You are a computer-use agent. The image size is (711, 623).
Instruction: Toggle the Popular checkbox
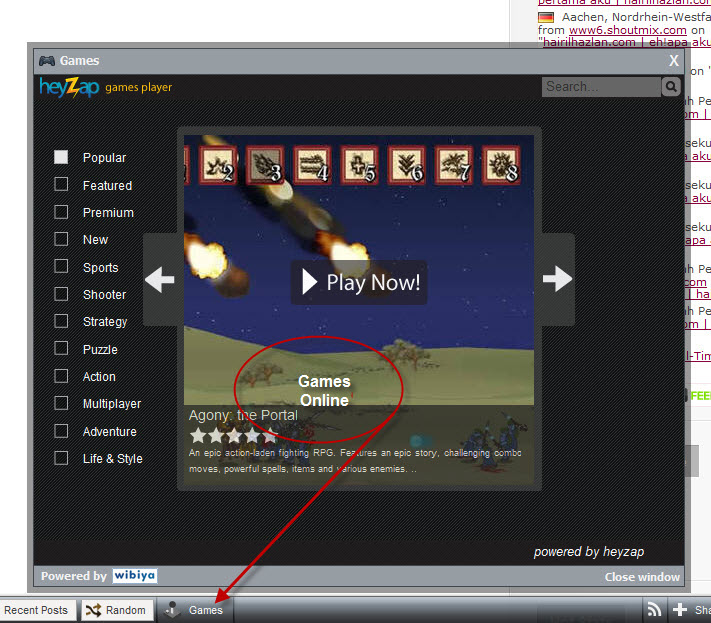click(61, 157)
